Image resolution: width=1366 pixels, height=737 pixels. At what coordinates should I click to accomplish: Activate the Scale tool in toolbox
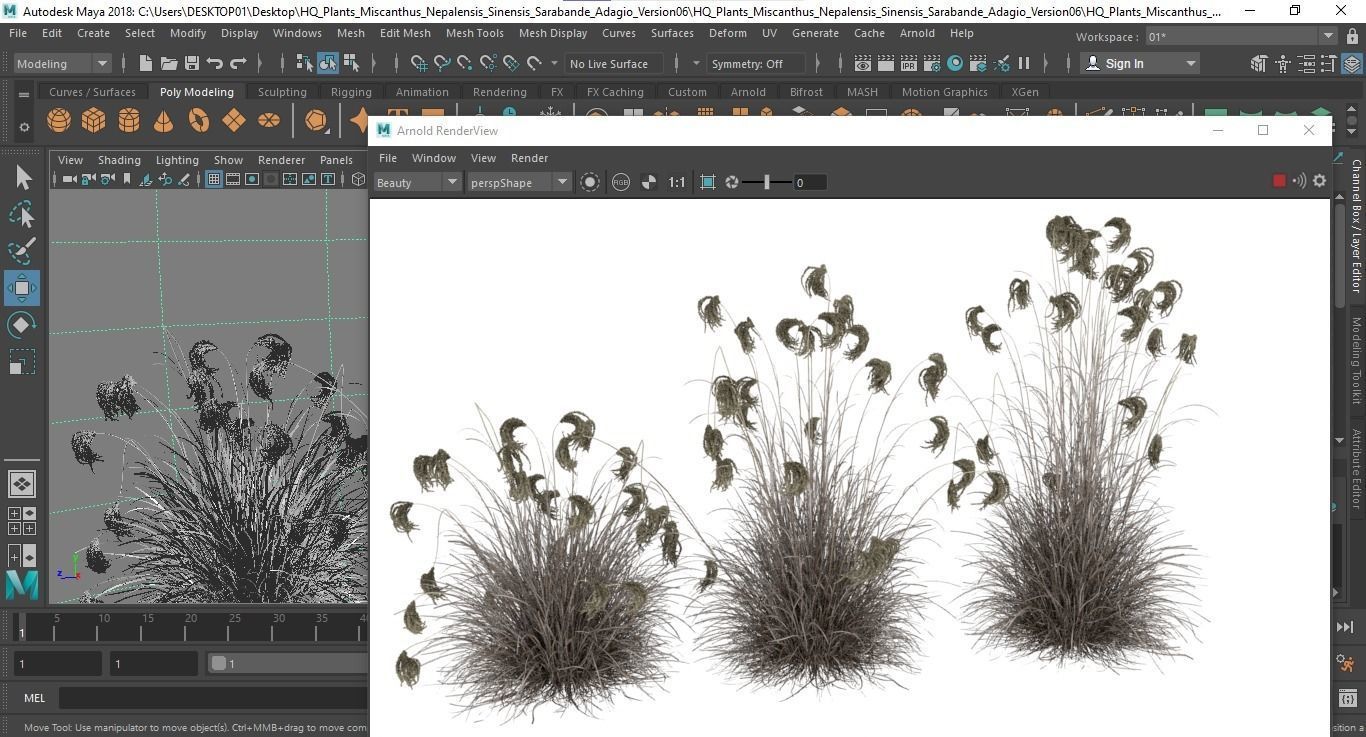22,361
